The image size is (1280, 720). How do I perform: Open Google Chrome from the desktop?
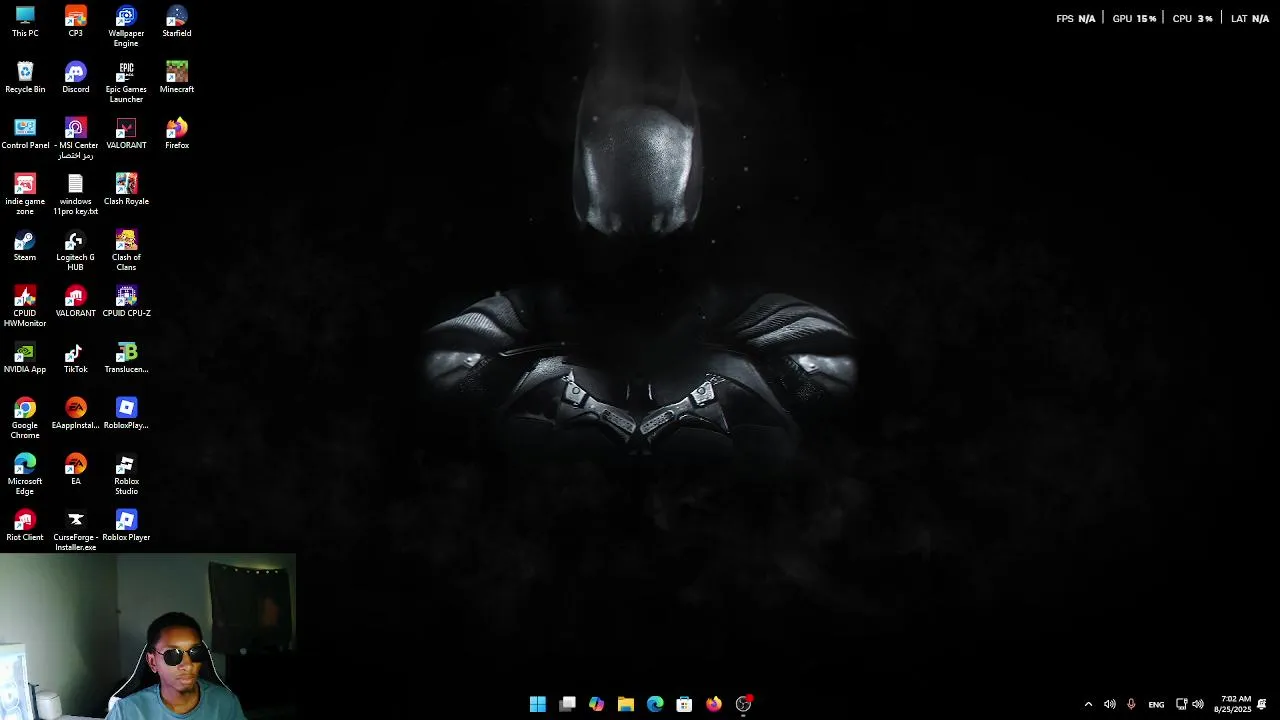pyautogui.click(x=25, y=418)
